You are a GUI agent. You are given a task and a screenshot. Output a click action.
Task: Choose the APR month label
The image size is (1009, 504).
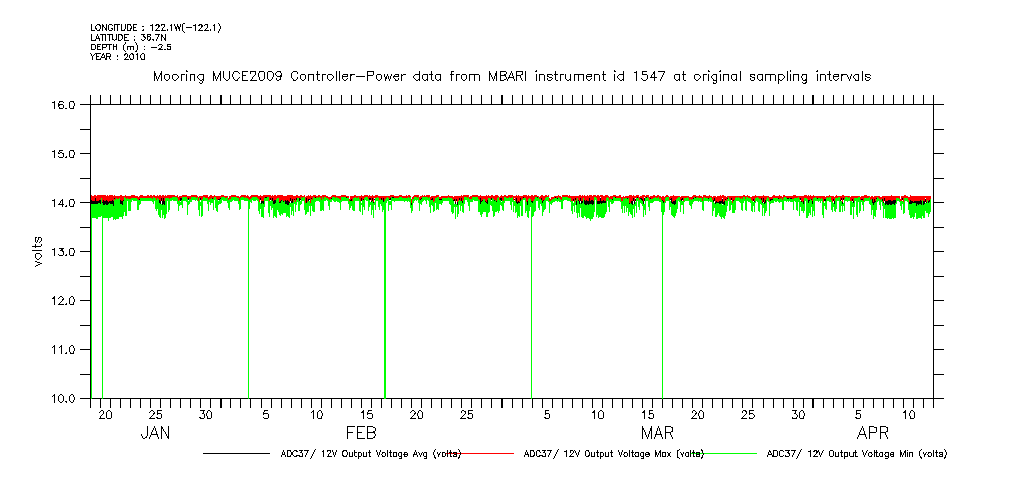[x=873, y=433]
